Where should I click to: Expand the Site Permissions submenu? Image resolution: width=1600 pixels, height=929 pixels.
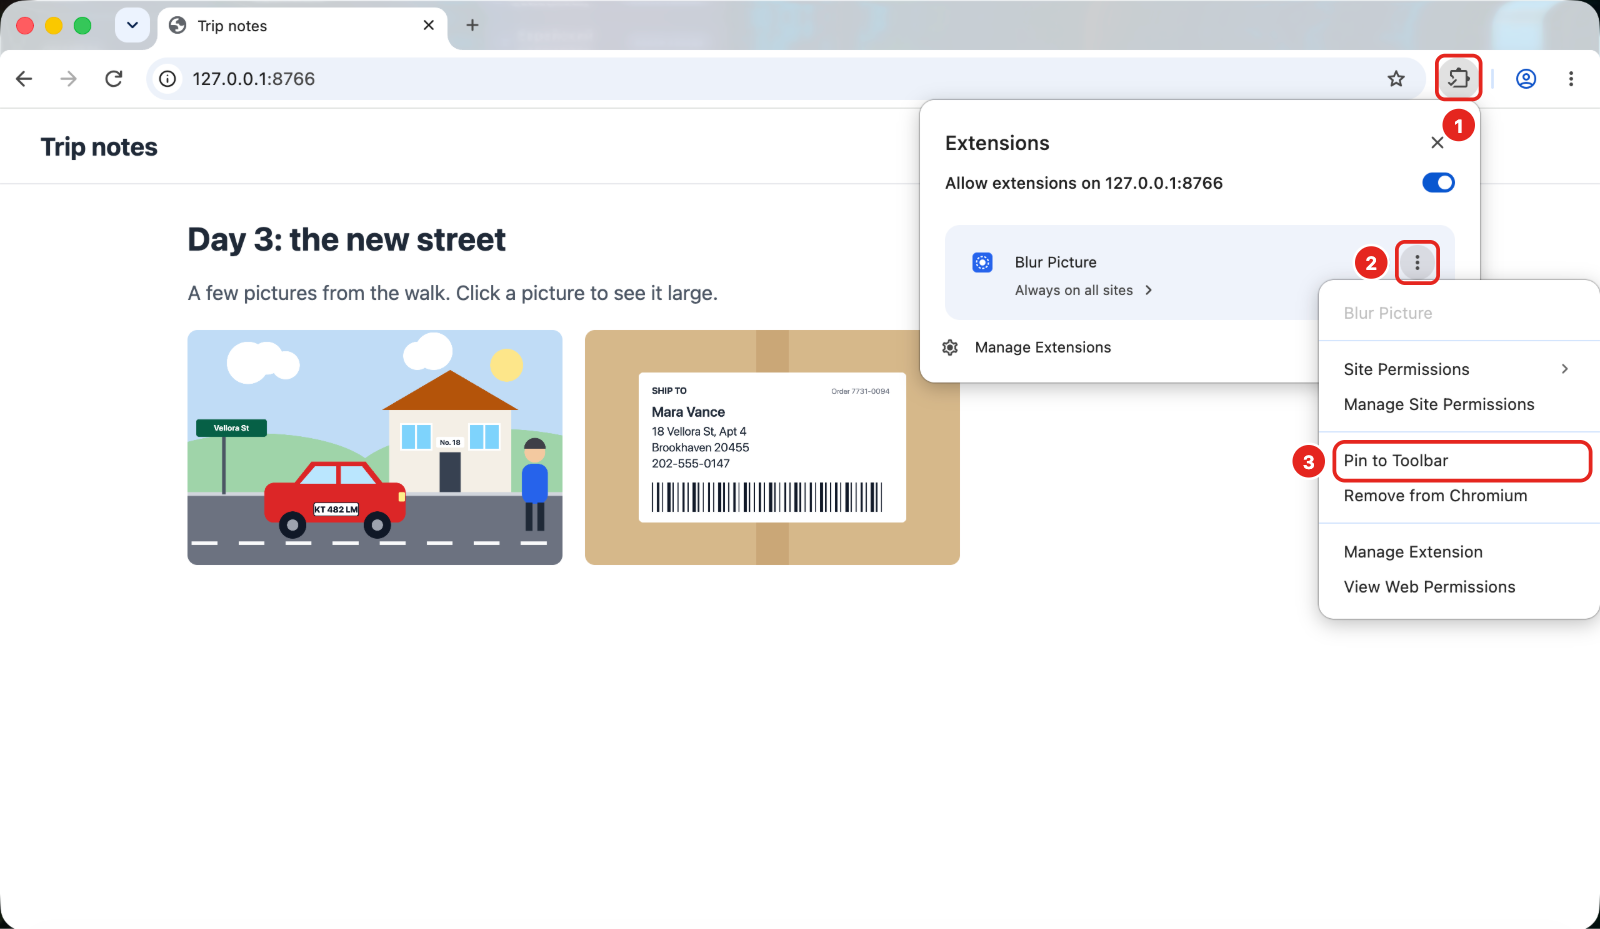coord(1457,369)
